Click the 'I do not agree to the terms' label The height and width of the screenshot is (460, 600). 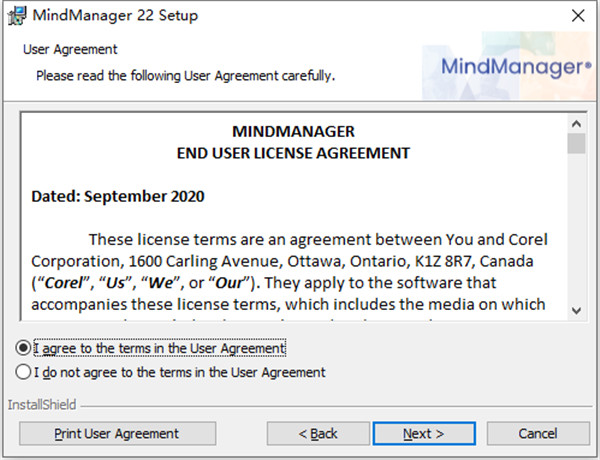pos(179,372)
